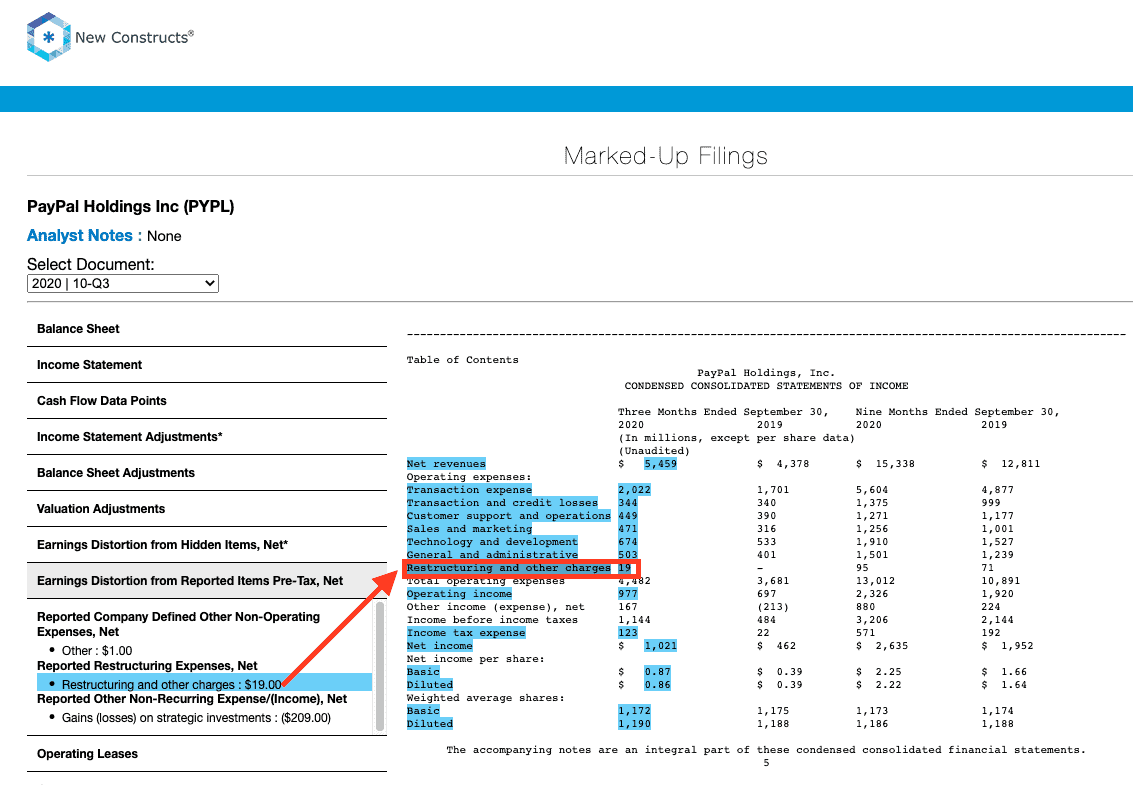Click the highlighted 503 G&A value

point(628,555)
